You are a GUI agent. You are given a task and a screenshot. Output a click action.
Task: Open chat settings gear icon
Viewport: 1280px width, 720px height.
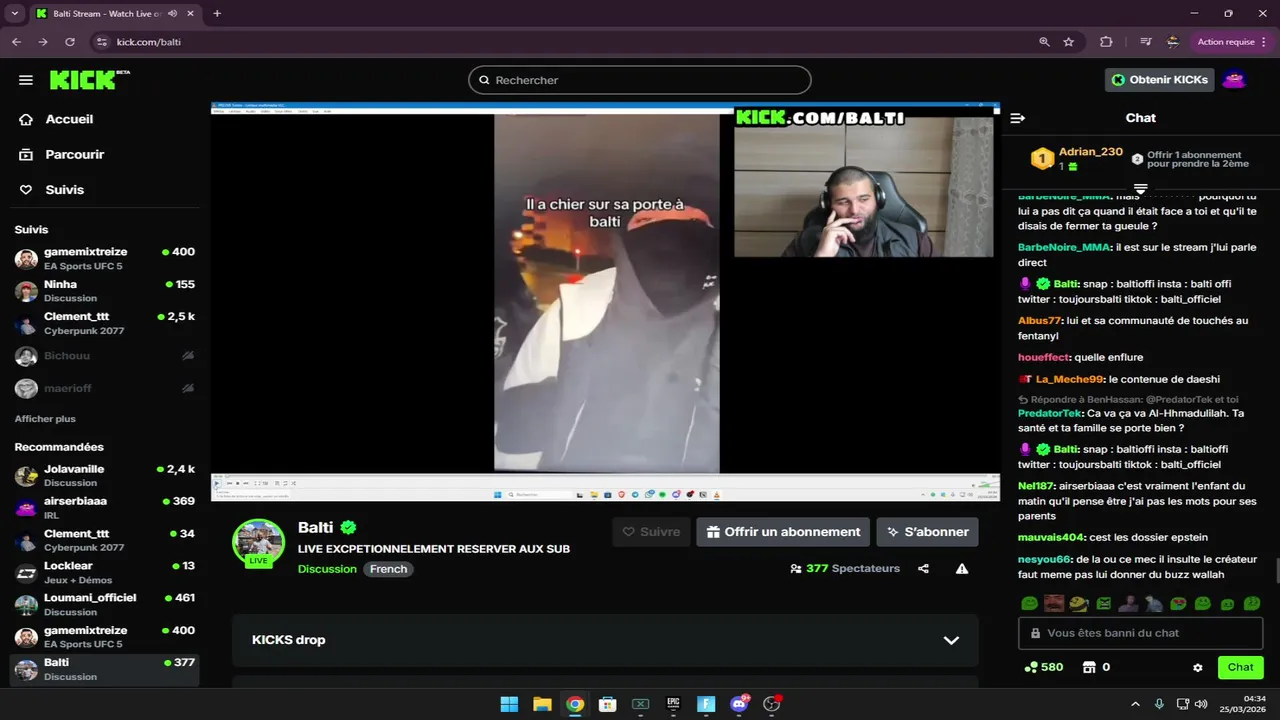point(1198,667)
